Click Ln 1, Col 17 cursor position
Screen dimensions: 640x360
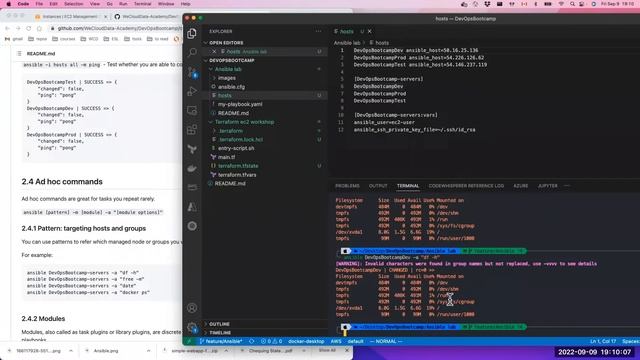603,341
